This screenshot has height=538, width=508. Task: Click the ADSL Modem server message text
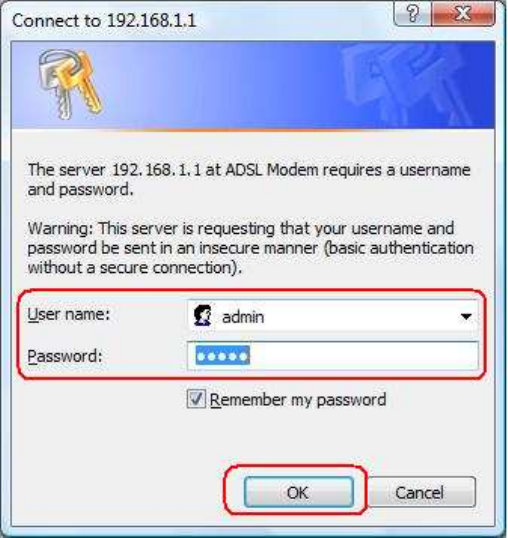click(249, 179)
